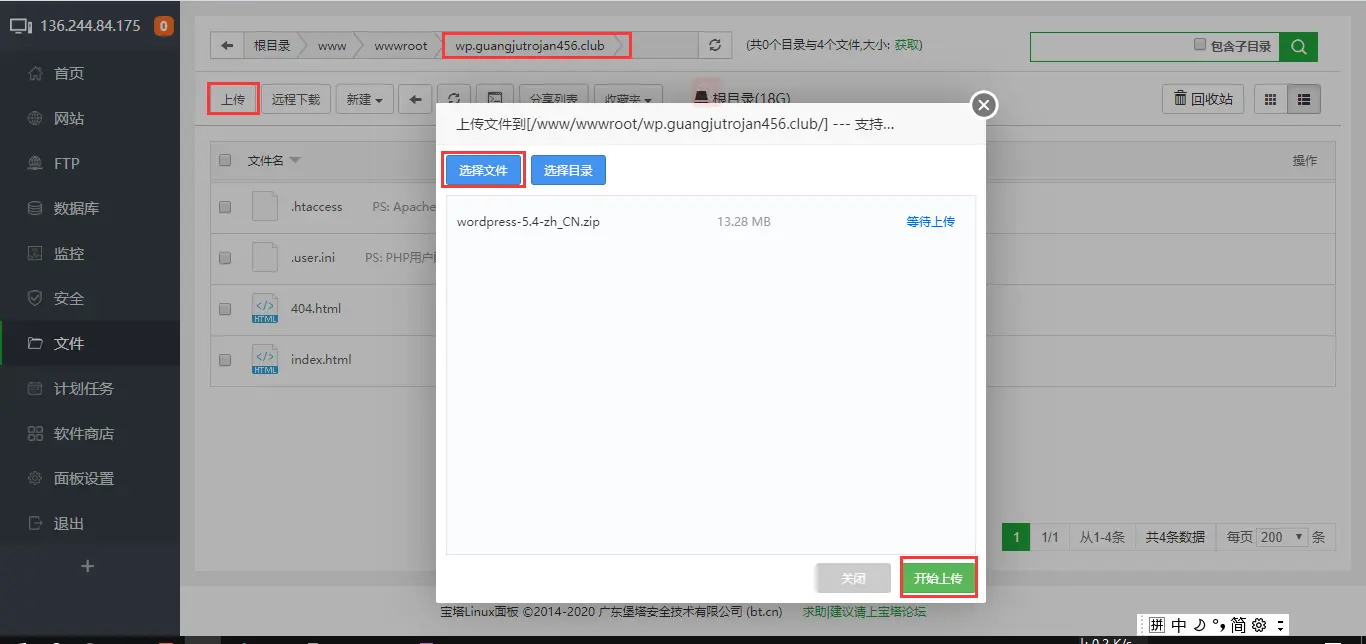Click the www breadcrumb segment
1366x644 pixels.
(x=332, y=45)
